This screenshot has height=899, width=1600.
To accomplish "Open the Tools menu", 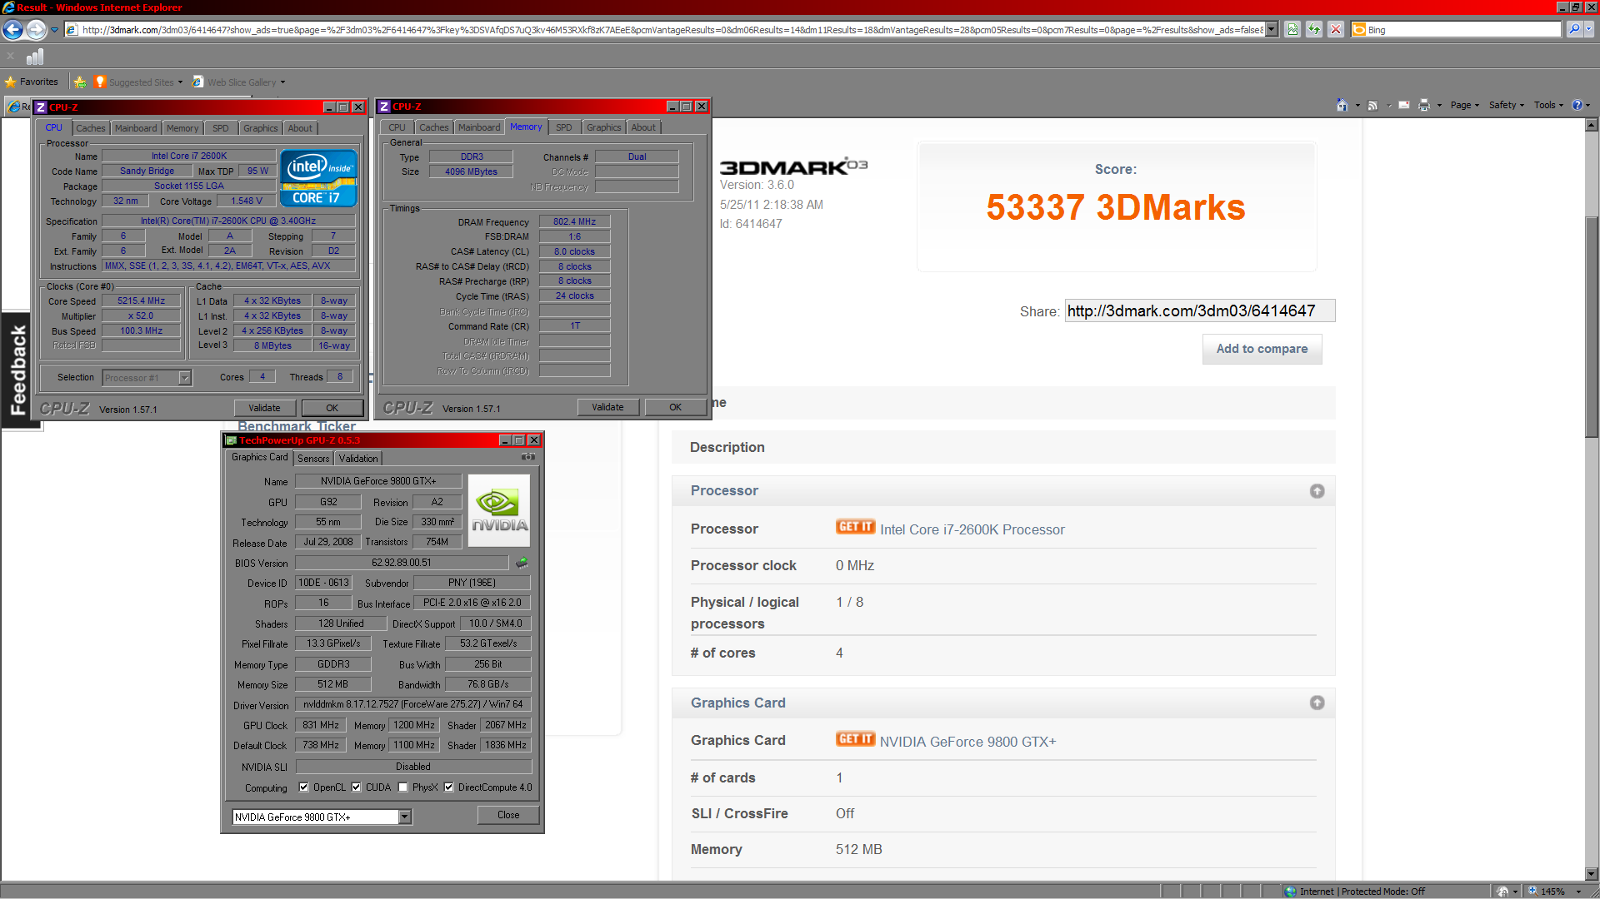I will click(1549, 105).
